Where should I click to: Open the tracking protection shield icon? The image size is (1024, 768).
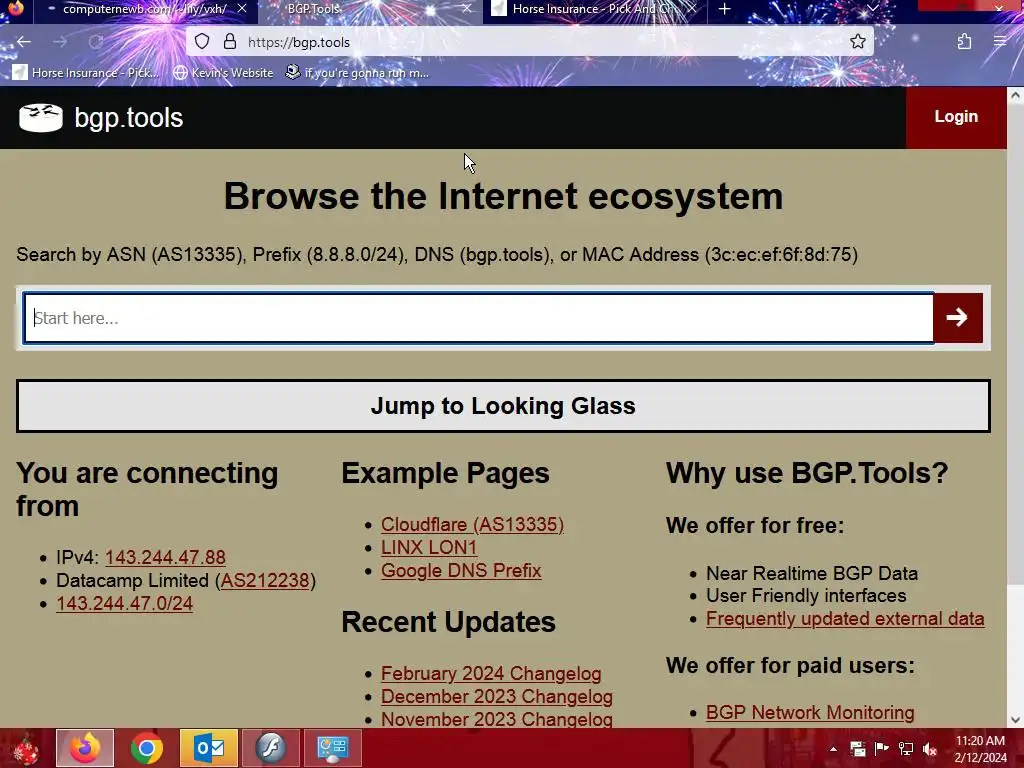pos(202,42)
